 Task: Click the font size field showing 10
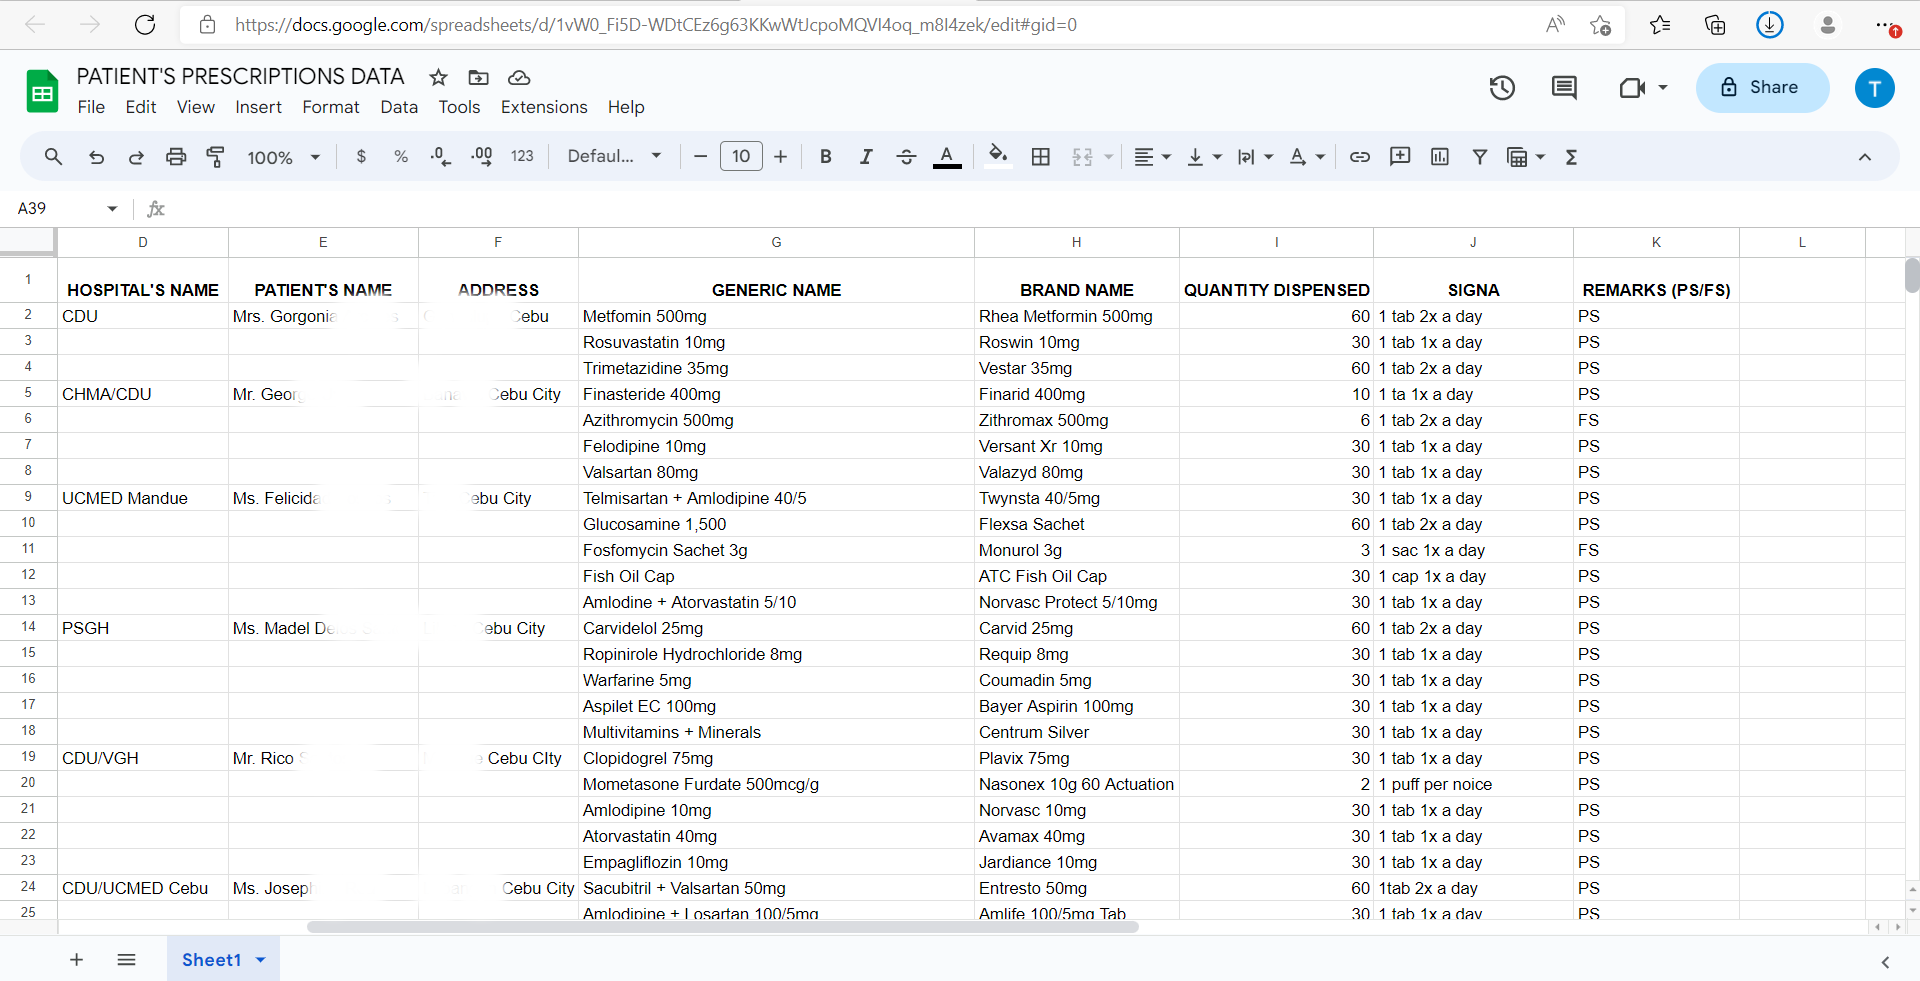[x=741, y=156]
